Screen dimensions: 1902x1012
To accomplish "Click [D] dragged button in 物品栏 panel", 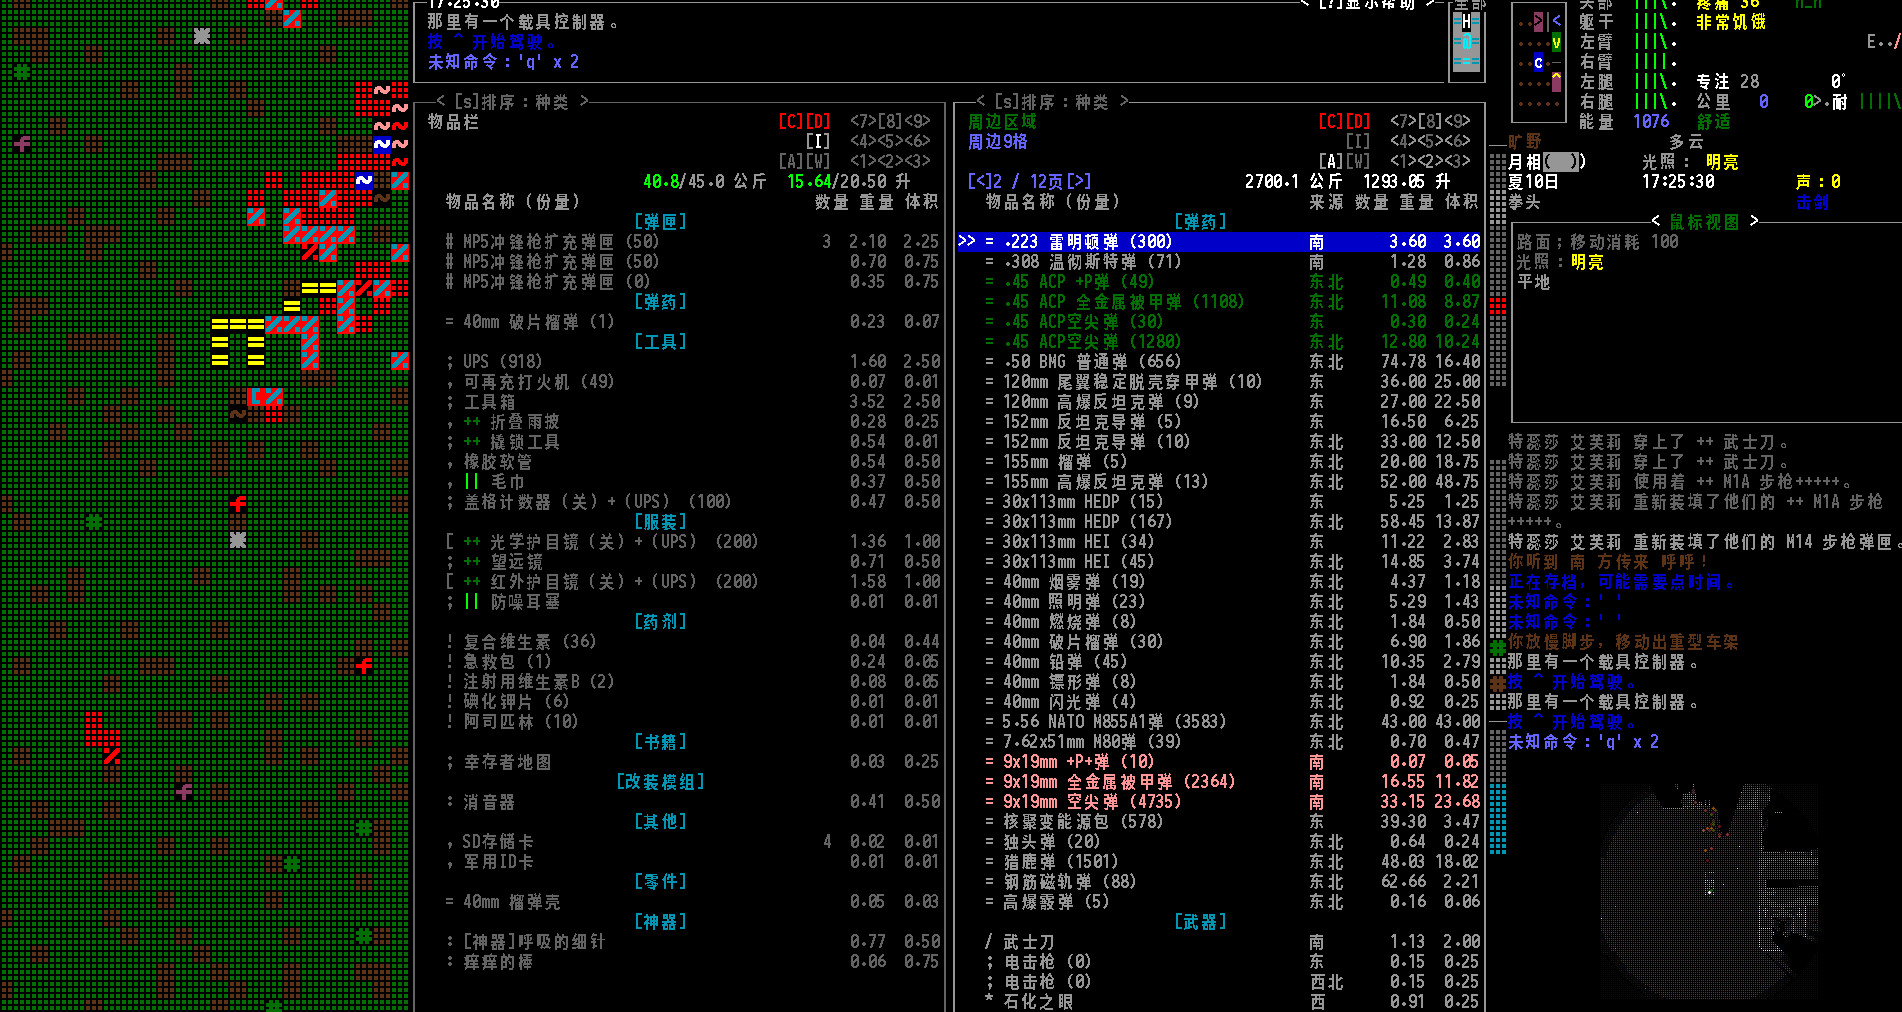I will click(818, 122).
